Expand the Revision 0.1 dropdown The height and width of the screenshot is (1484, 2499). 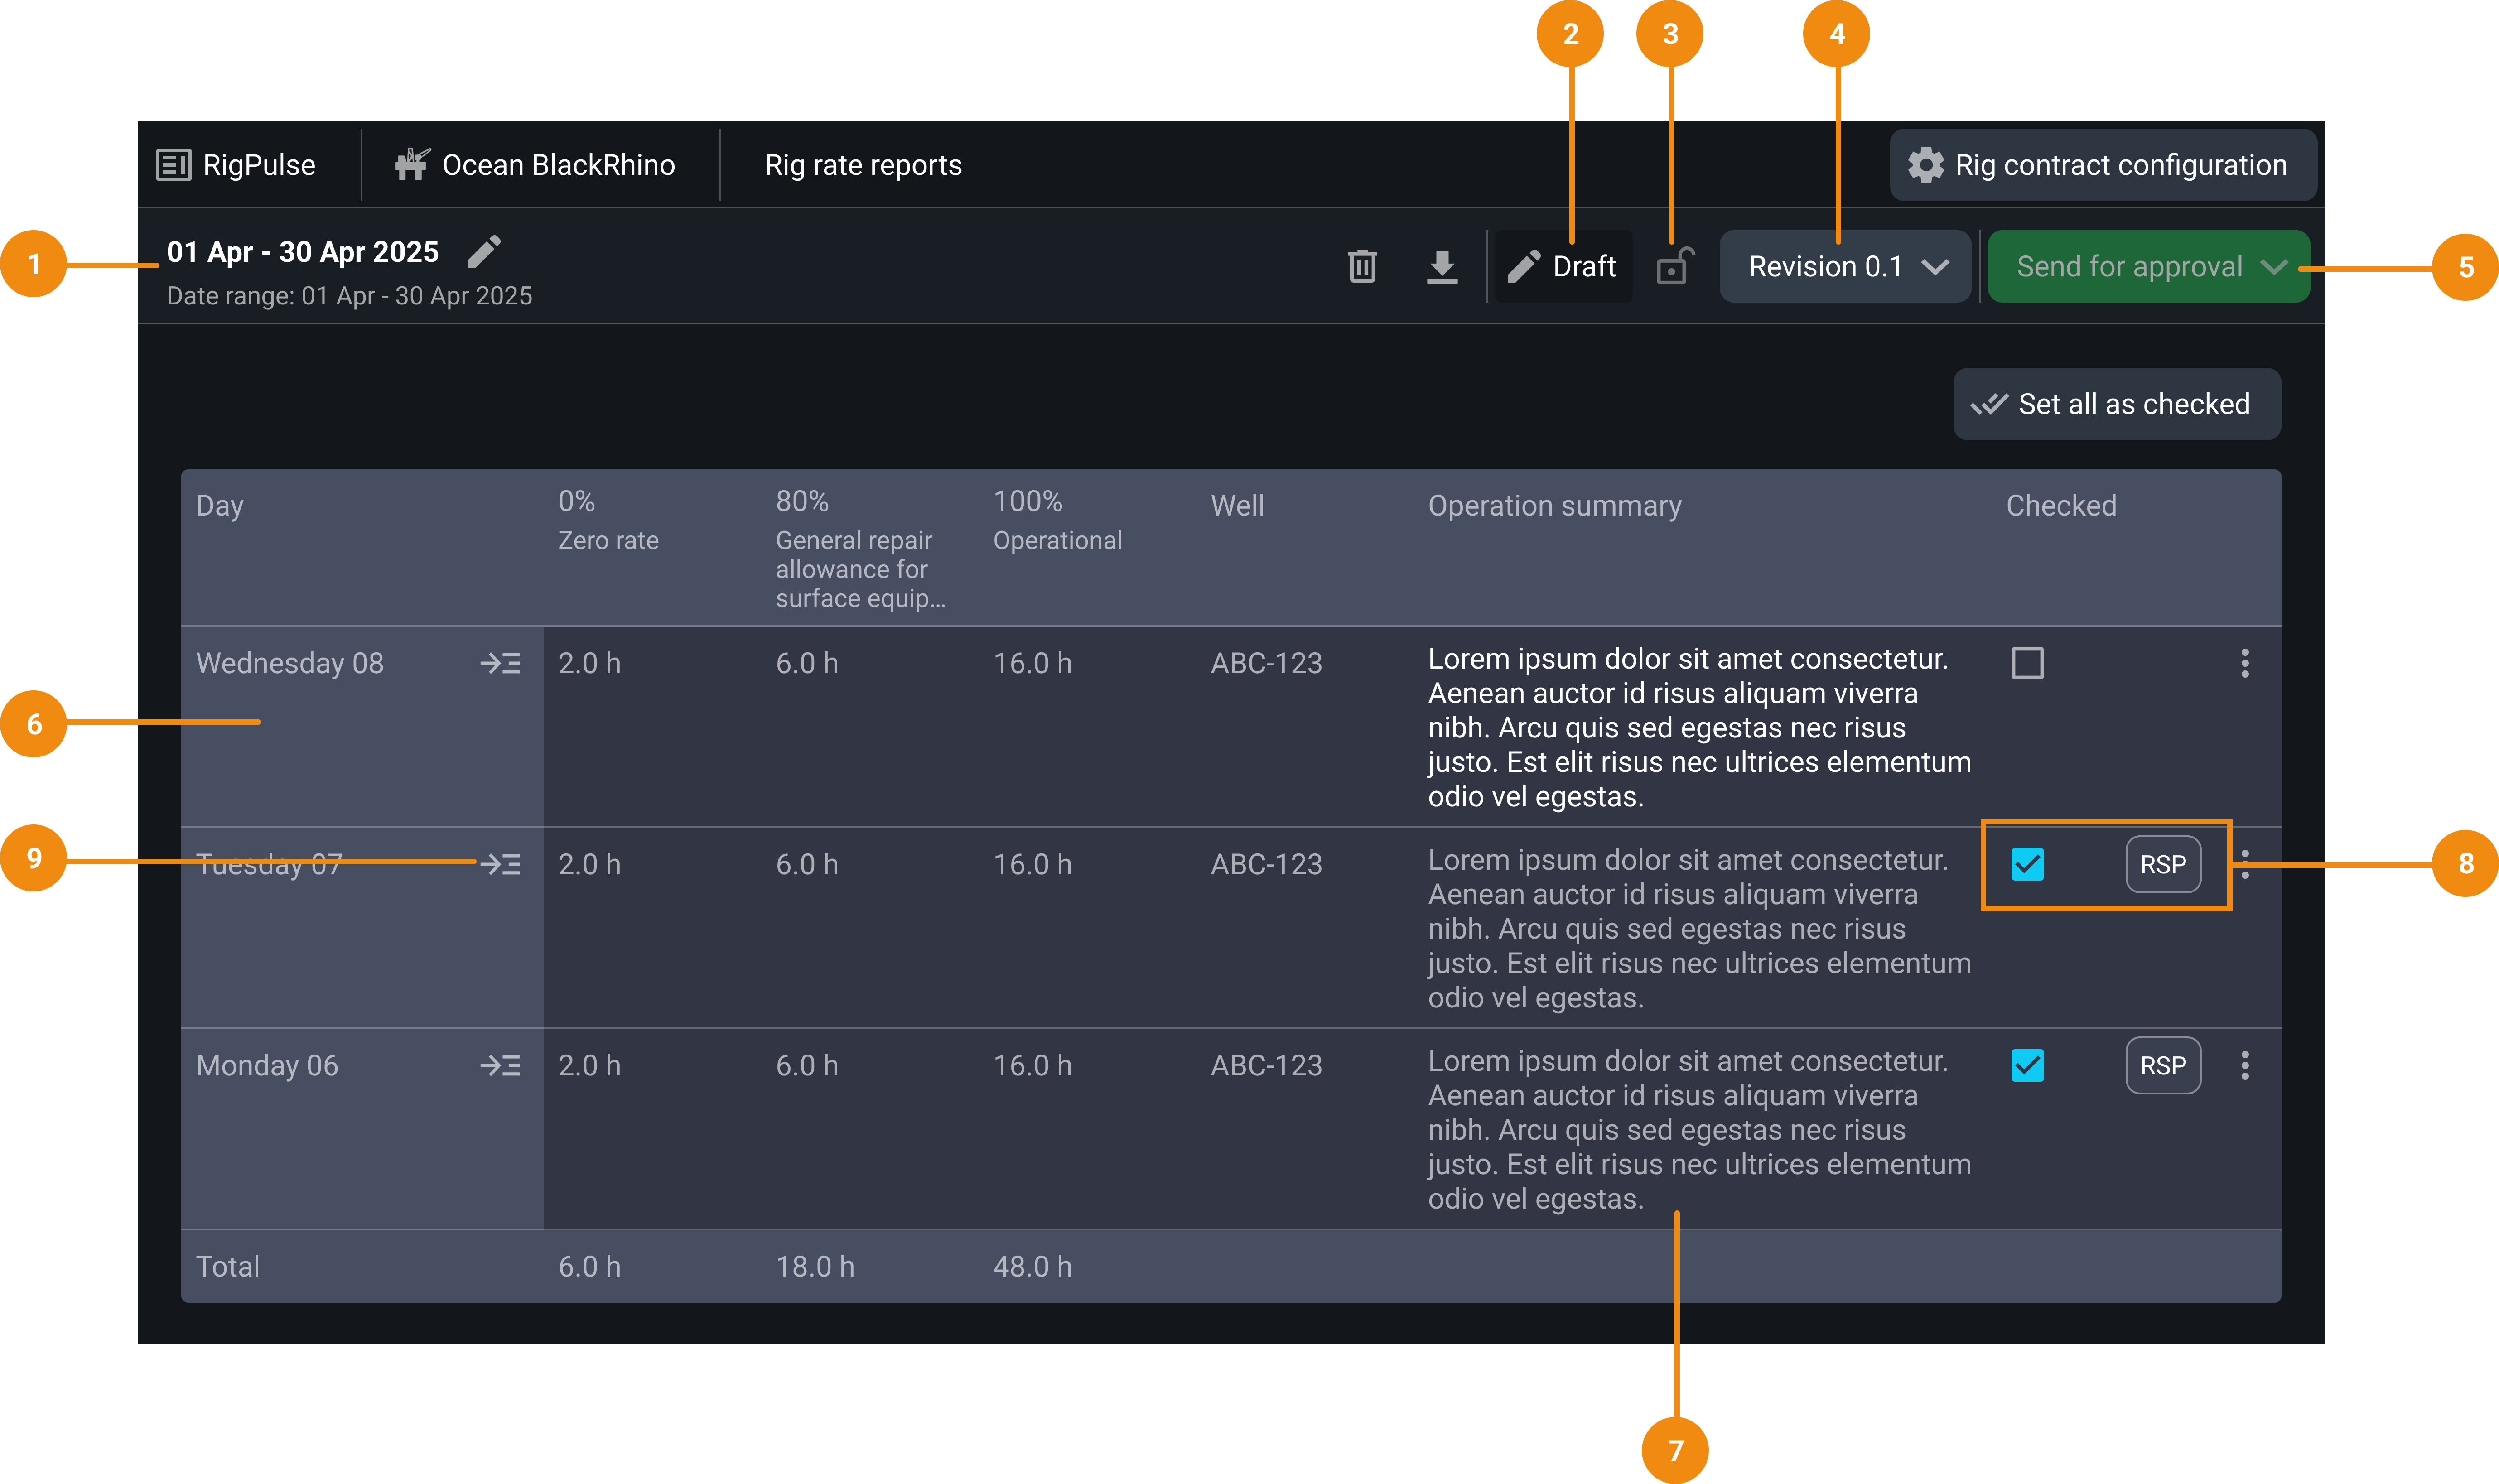tap(1845, 266)
